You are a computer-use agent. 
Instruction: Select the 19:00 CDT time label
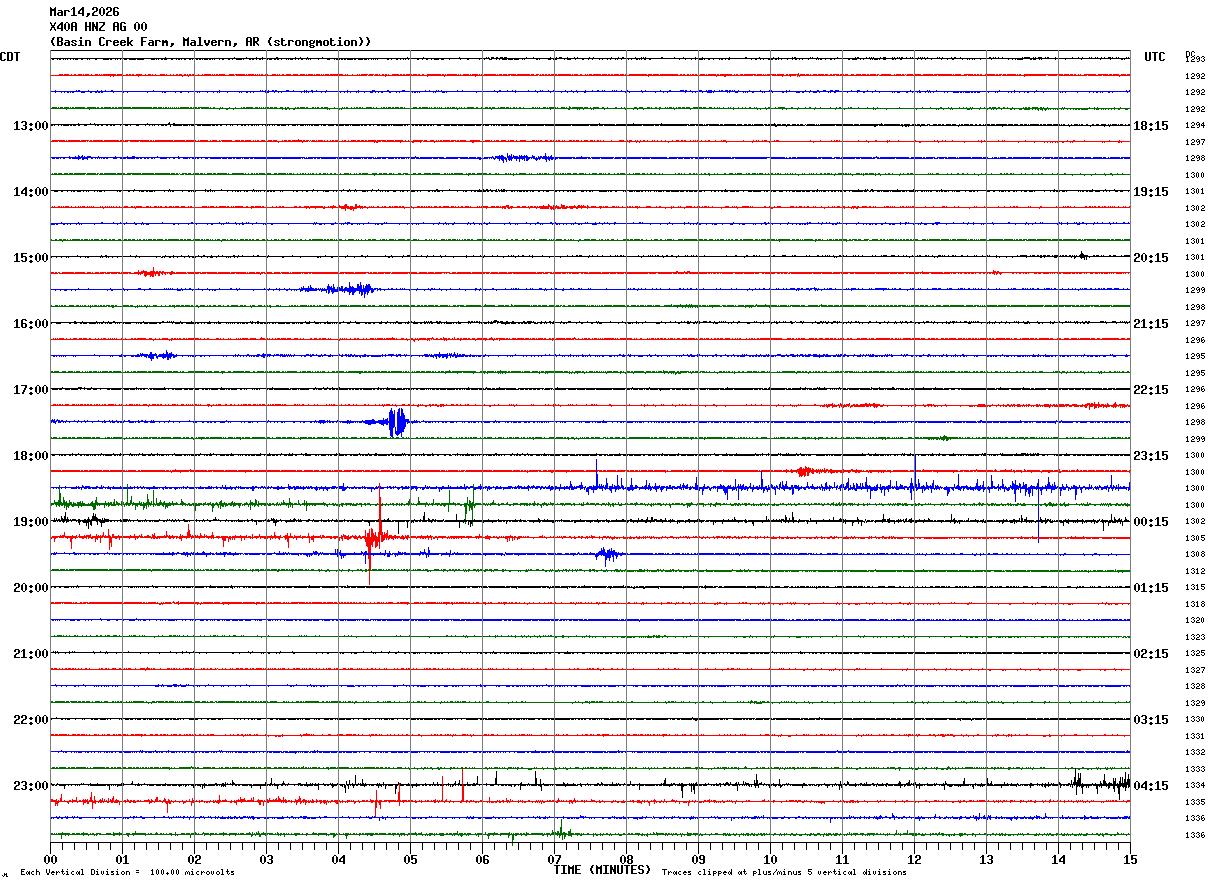pyautogui.click(x=30, y=522)
